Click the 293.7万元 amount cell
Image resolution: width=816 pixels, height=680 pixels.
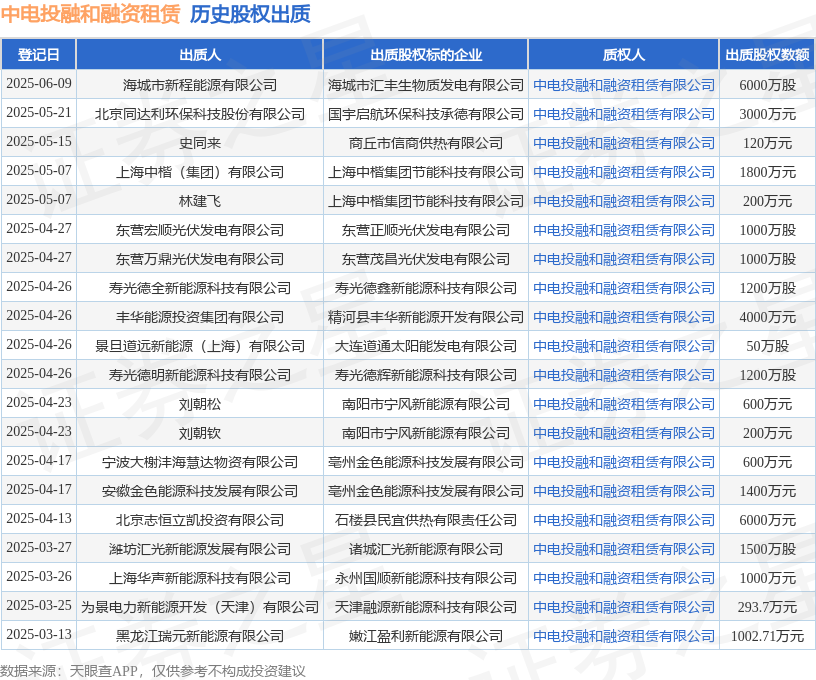768,607
